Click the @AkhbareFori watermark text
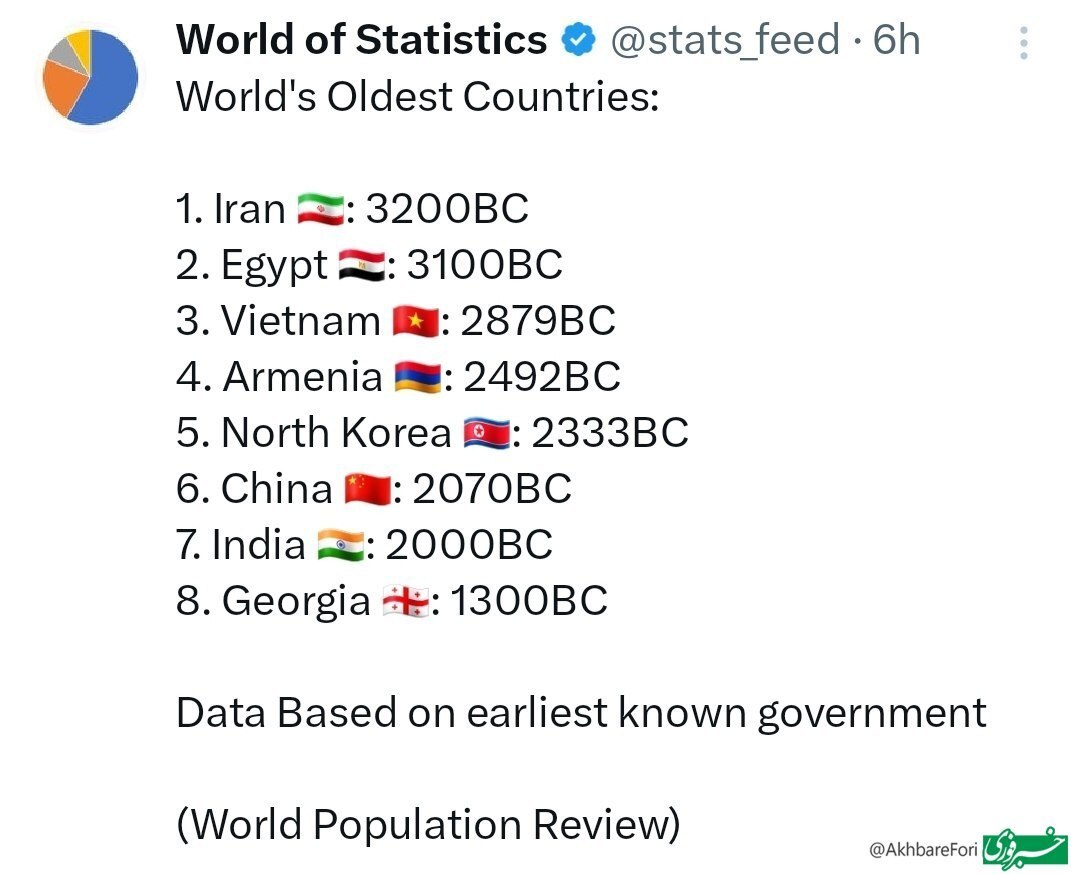The width and height of the screenshot is (1080, 874). (x=922, y=850)
